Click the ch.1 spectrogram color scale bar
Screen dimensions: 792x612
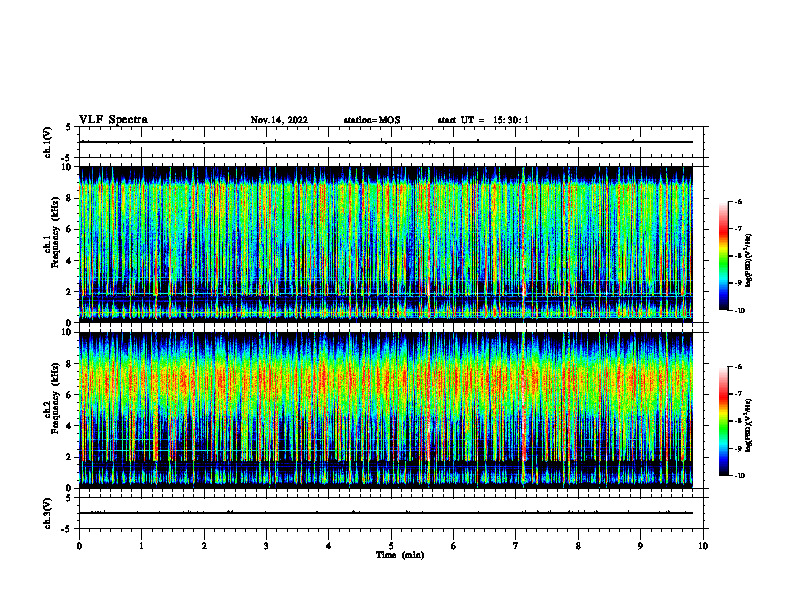pos(723,256)
